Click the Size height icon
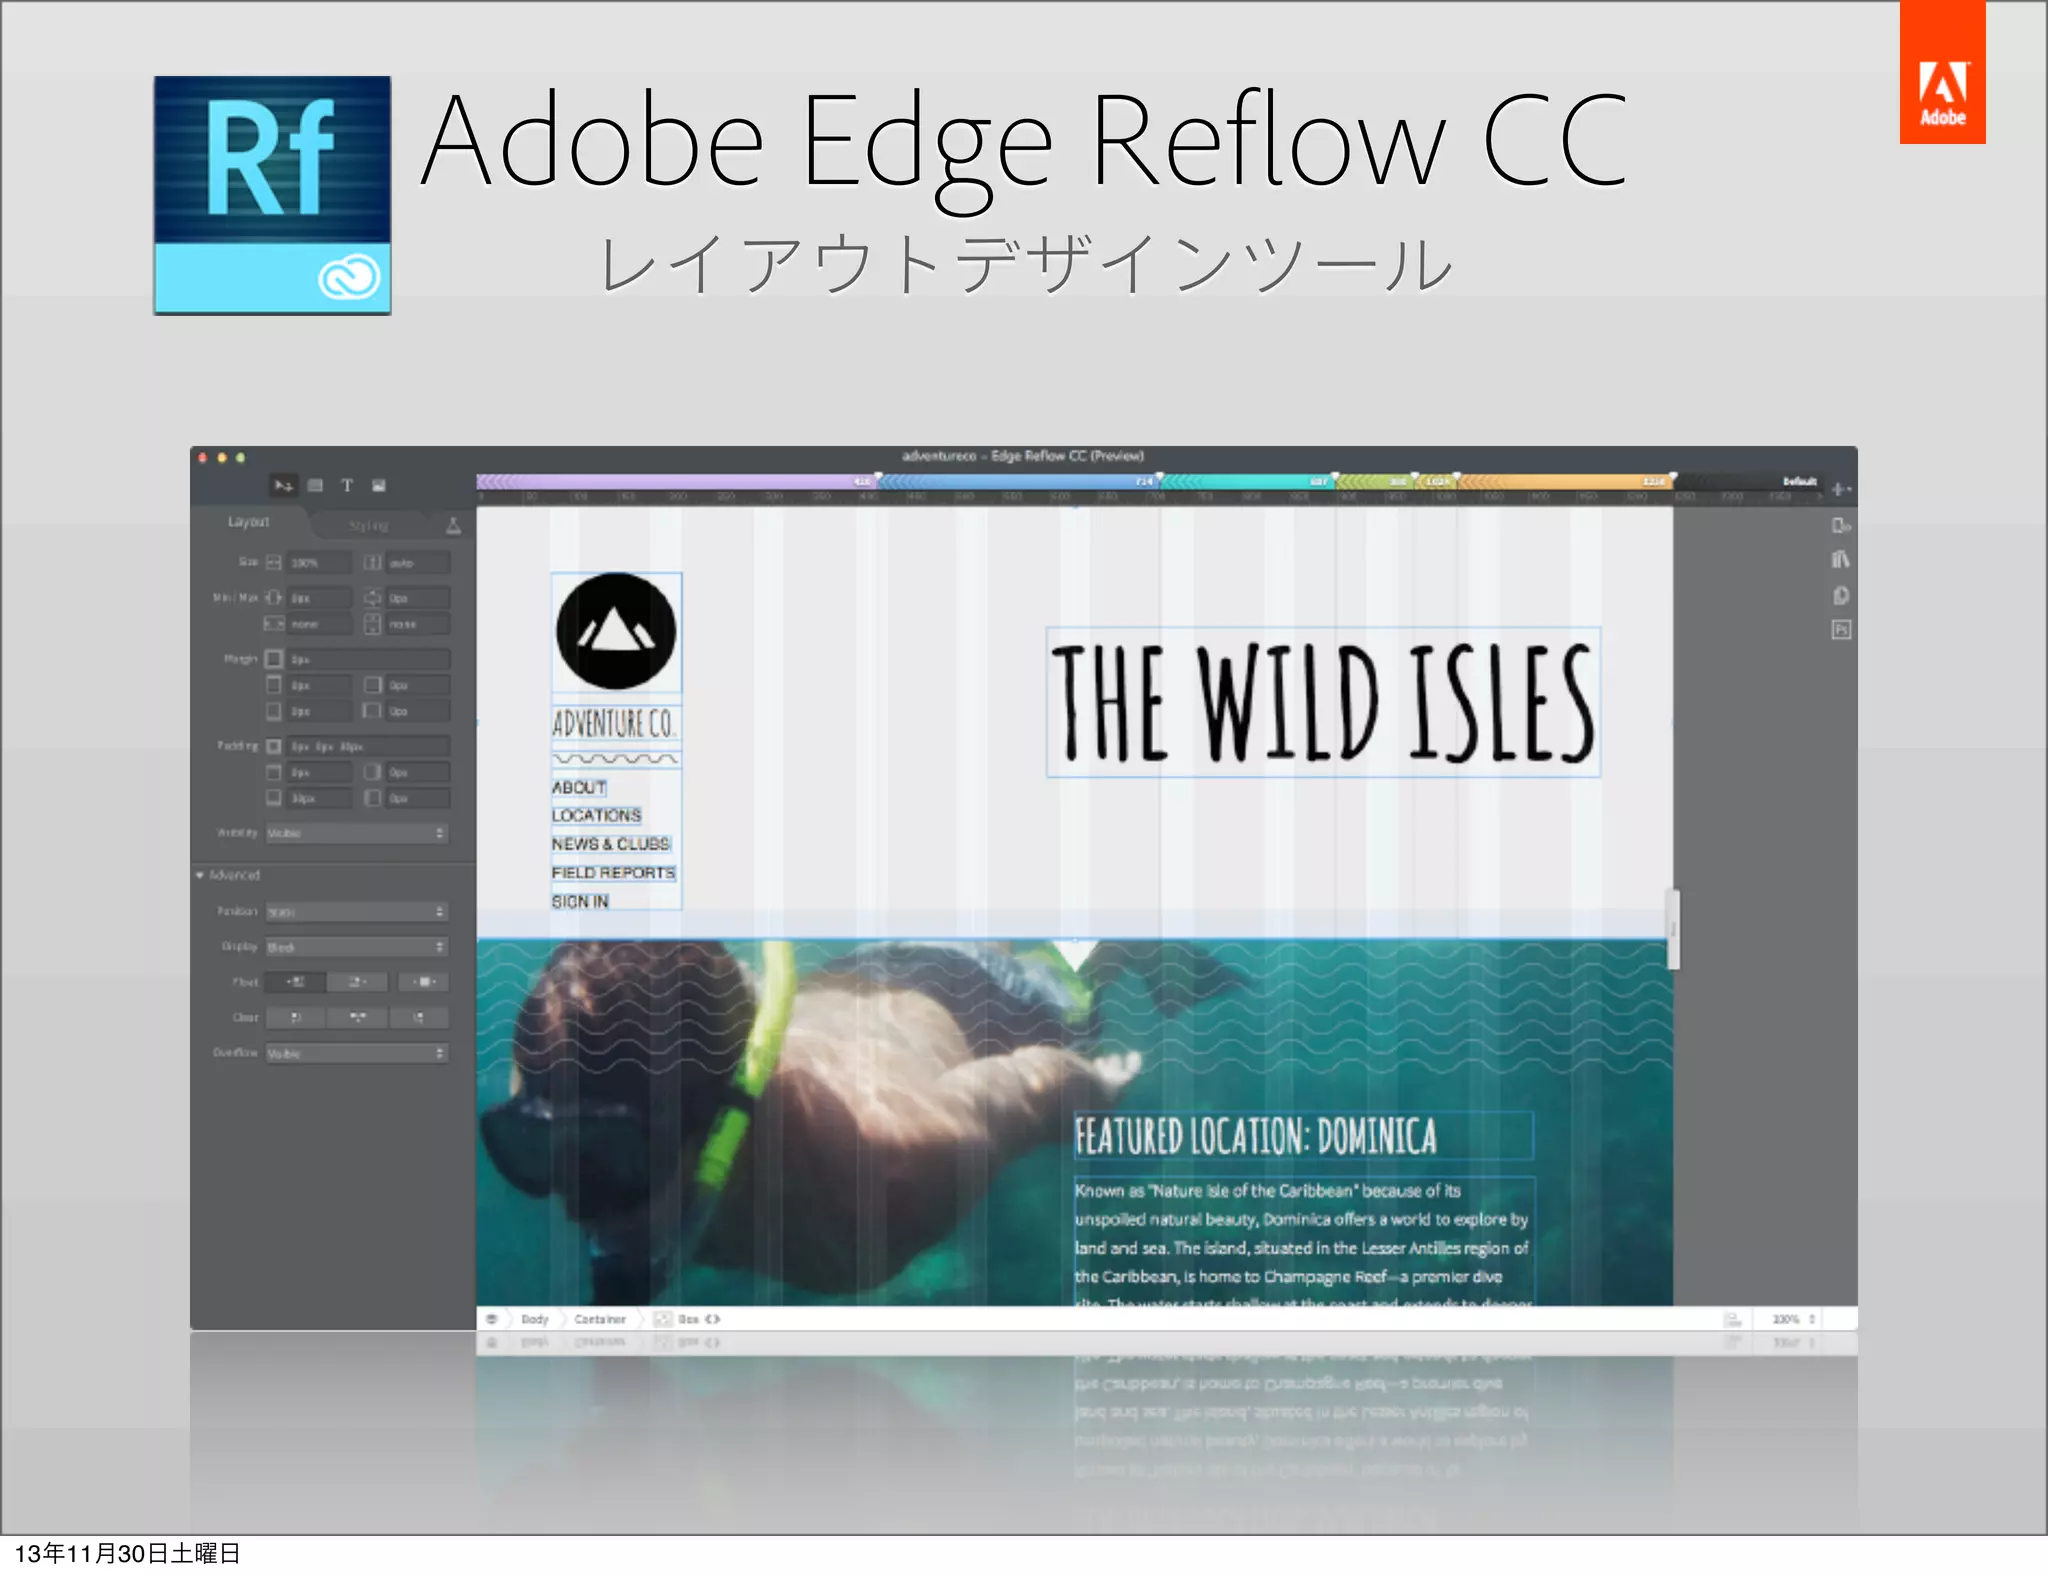 [x=373, y=563]
